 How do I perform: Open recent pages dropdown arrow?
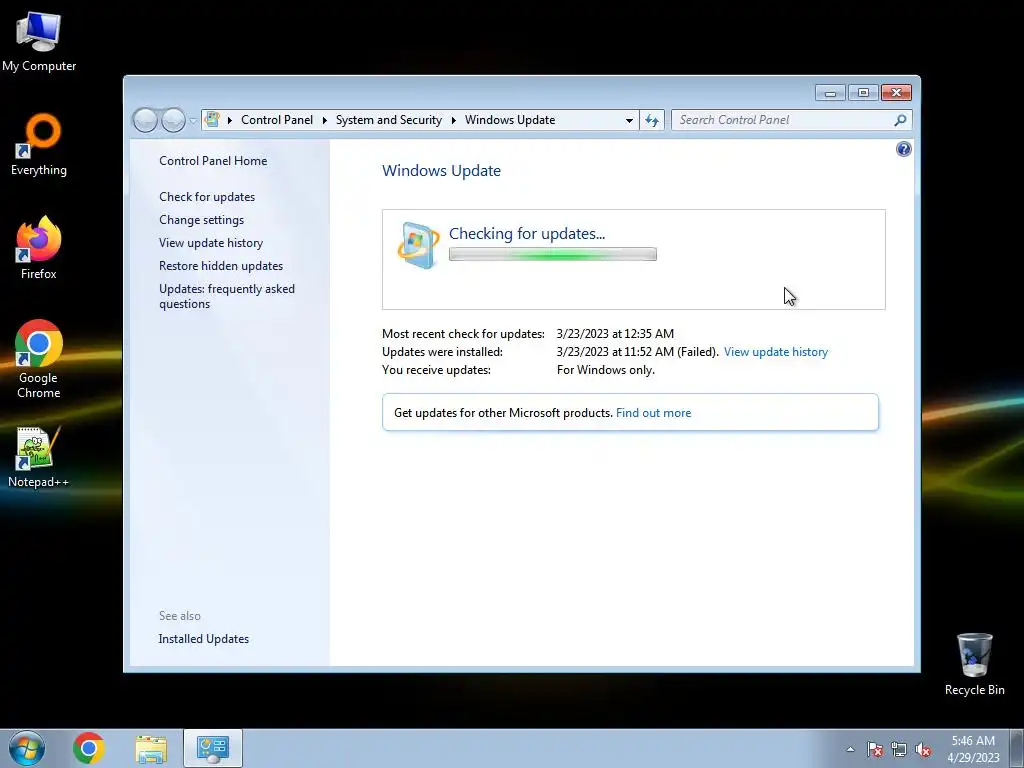coord(193,121)
